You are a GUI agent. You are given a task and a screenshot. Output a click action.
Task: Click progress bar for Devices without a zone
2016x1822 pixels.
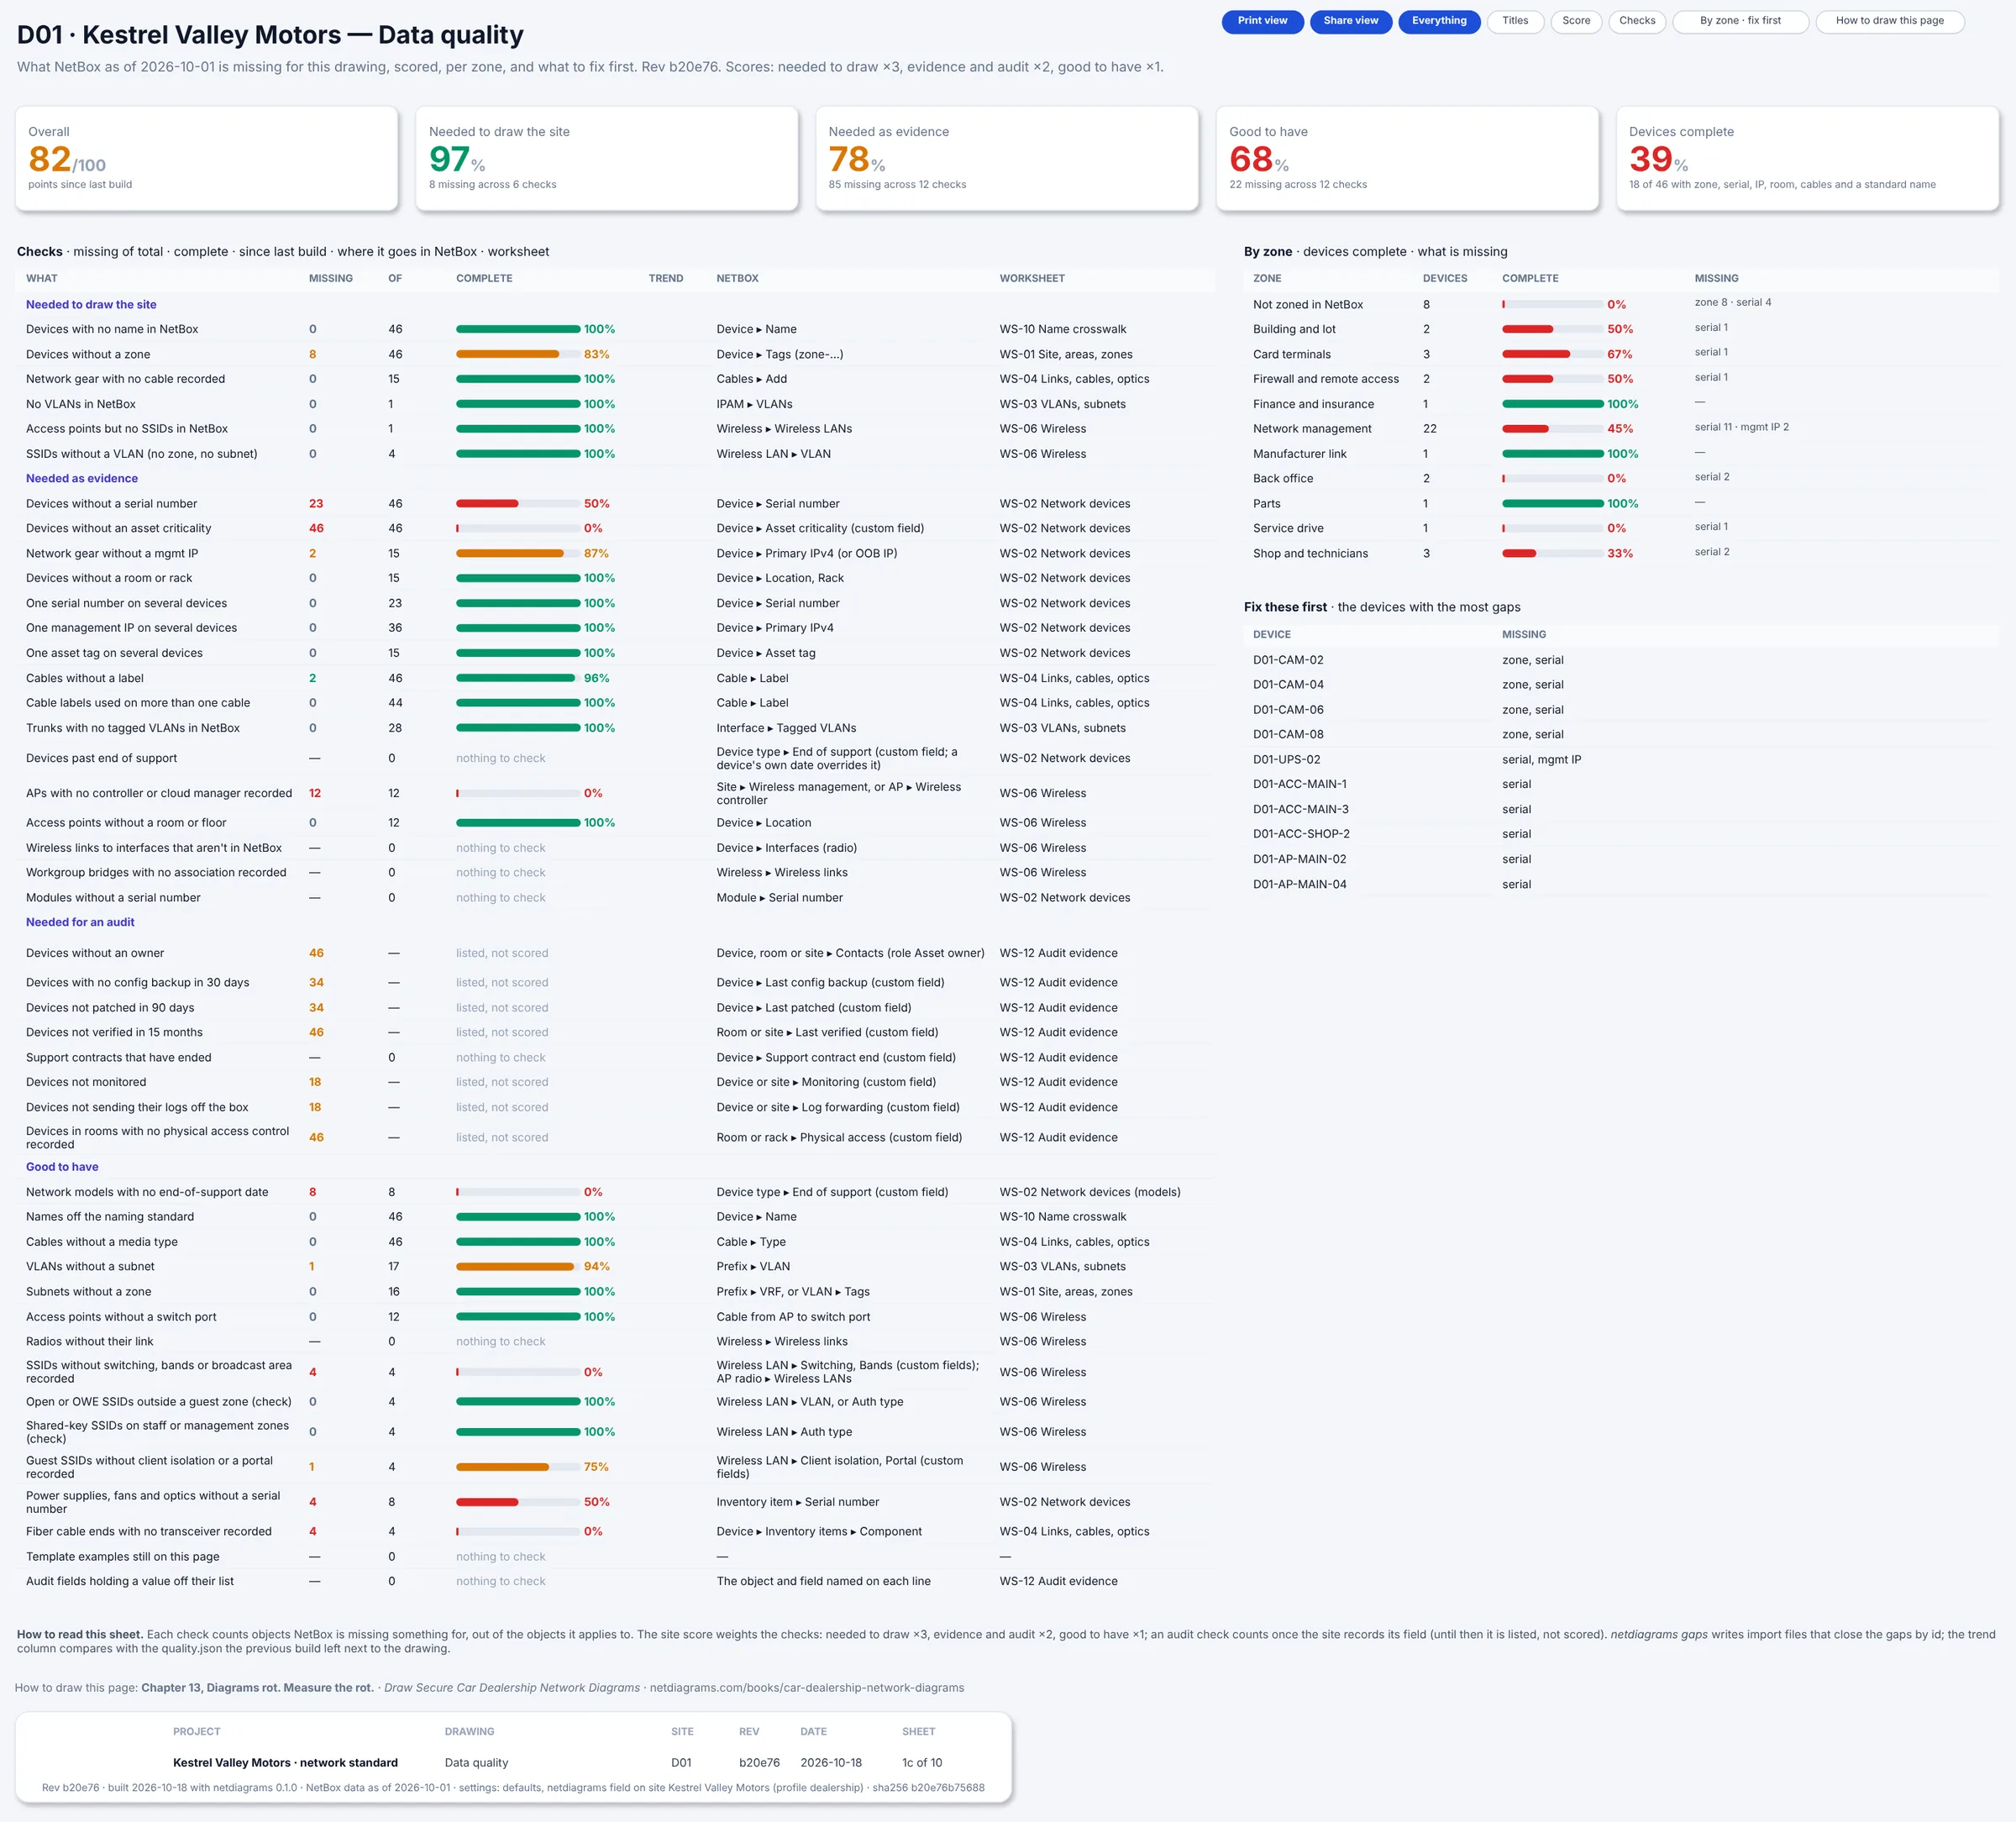coord(518,354)
